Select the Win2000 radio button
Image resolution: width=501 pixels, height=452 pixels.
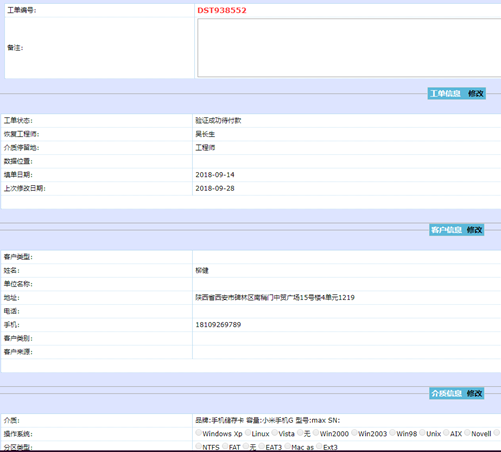tap(316, 433)
